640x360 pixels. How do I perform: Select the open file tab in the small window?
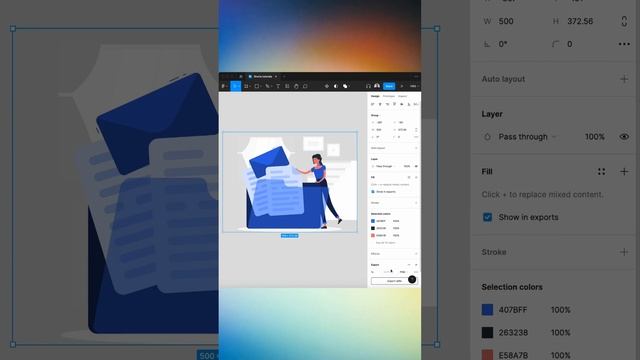(x=263, y=76)
